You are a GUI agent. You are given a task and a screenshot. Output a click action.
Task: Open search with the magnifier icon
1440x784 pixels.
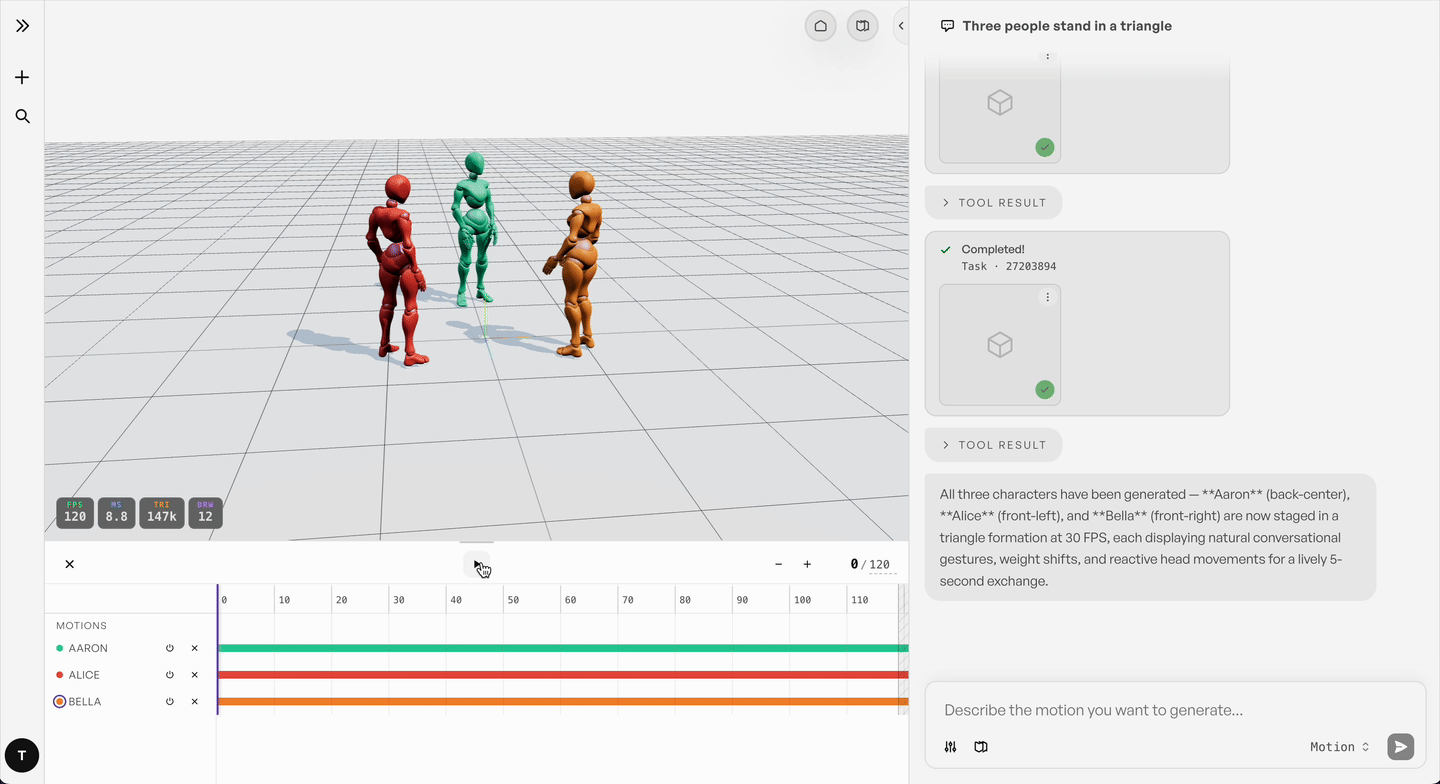22,116
